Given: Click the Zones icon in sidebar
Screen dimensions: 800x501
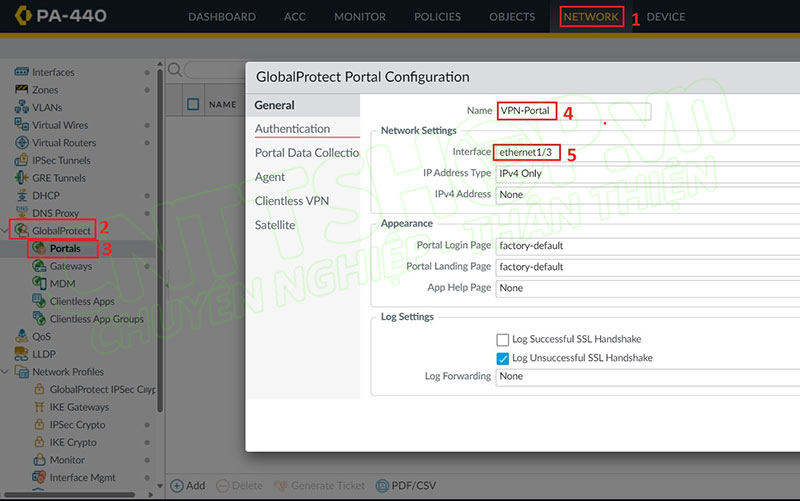Looking at the screenshot, I should coord(21,90).
